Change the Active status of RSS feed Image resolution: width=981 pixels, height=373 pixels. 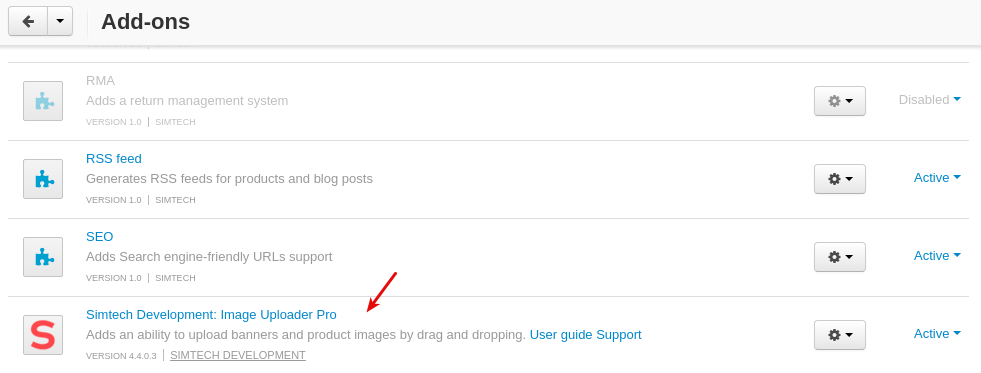(937, 178)
